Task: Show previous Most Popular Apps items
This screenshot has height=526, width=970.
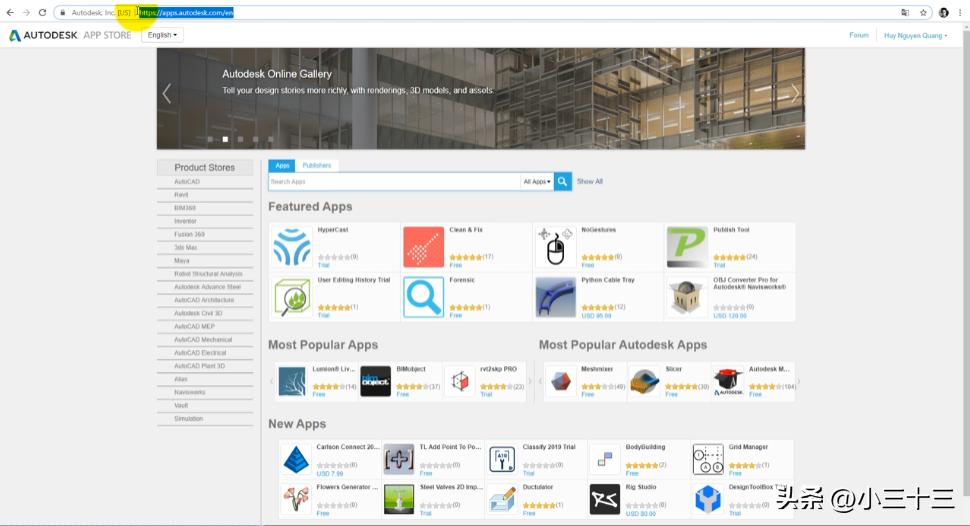Action: click(272, 381)
